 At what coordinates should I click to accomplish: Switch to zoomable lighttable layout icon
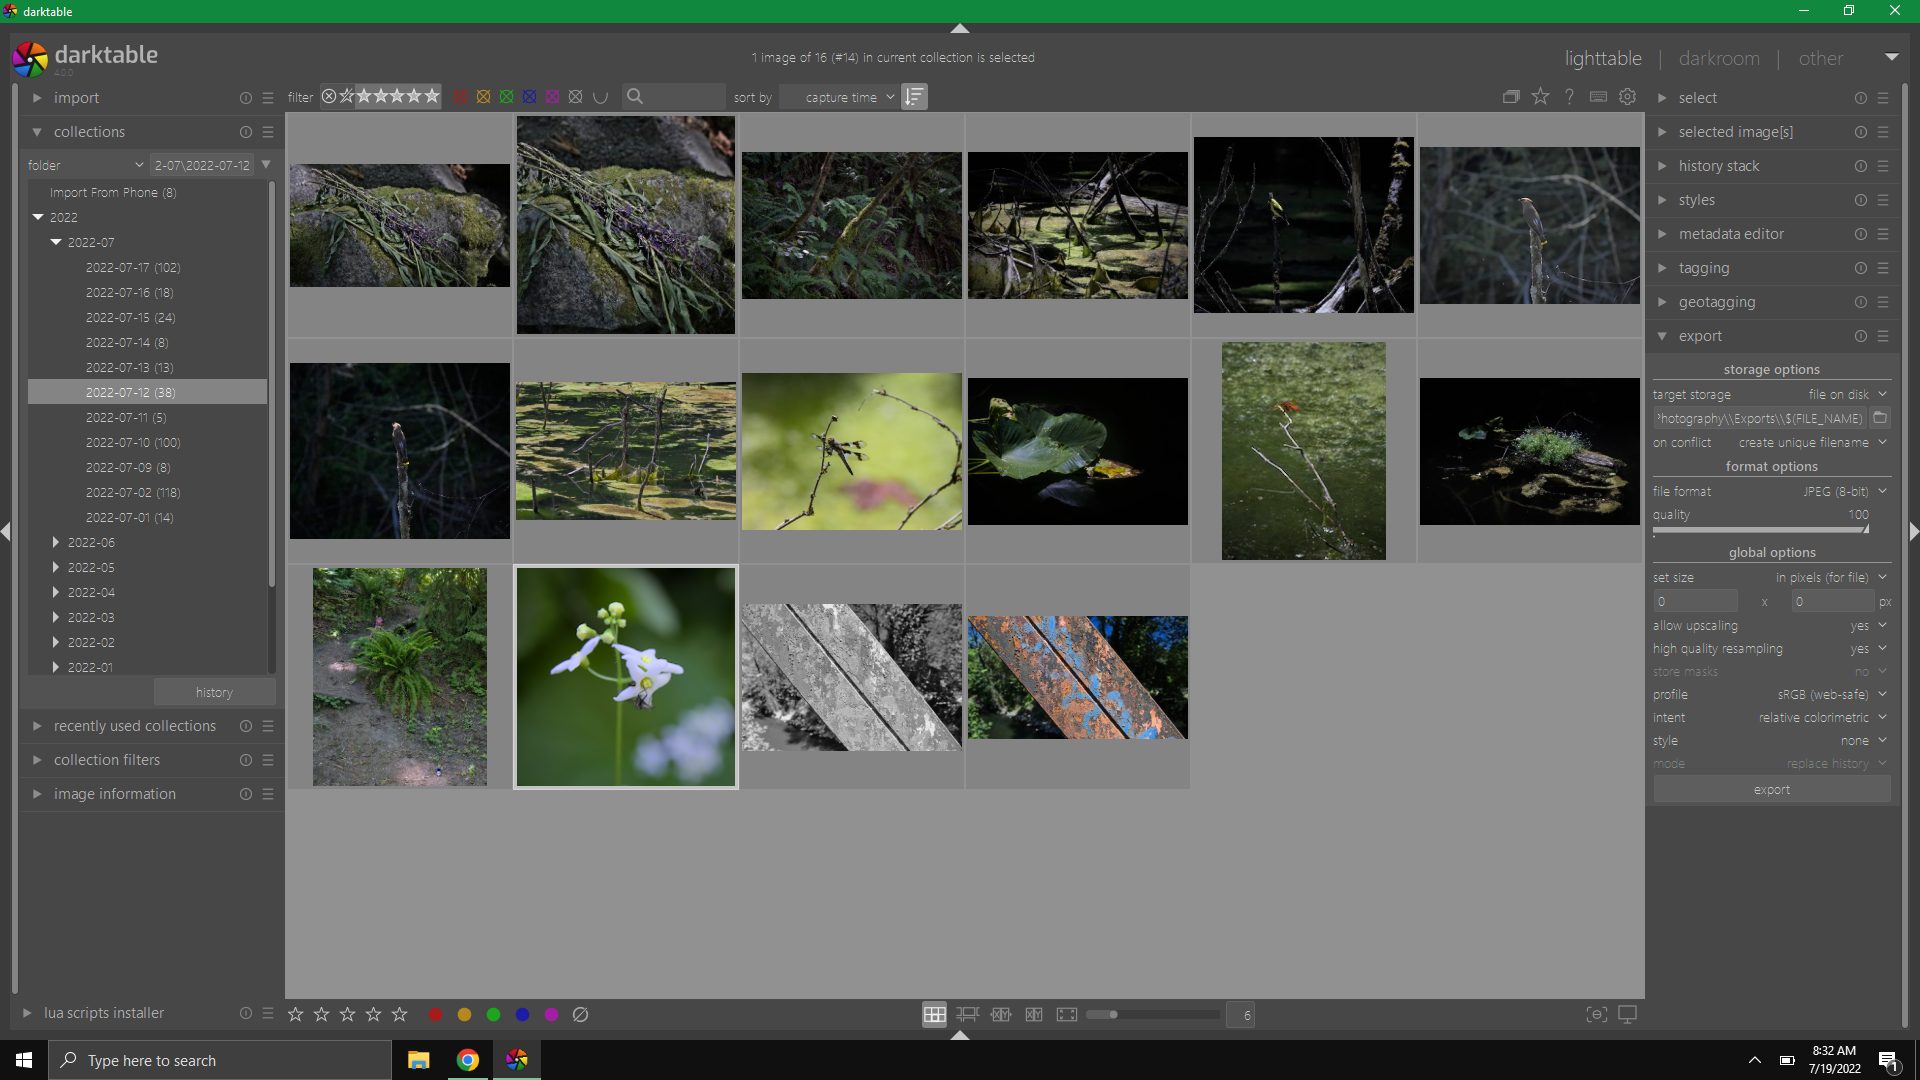pyautogui.click(x=967, y=1014)
